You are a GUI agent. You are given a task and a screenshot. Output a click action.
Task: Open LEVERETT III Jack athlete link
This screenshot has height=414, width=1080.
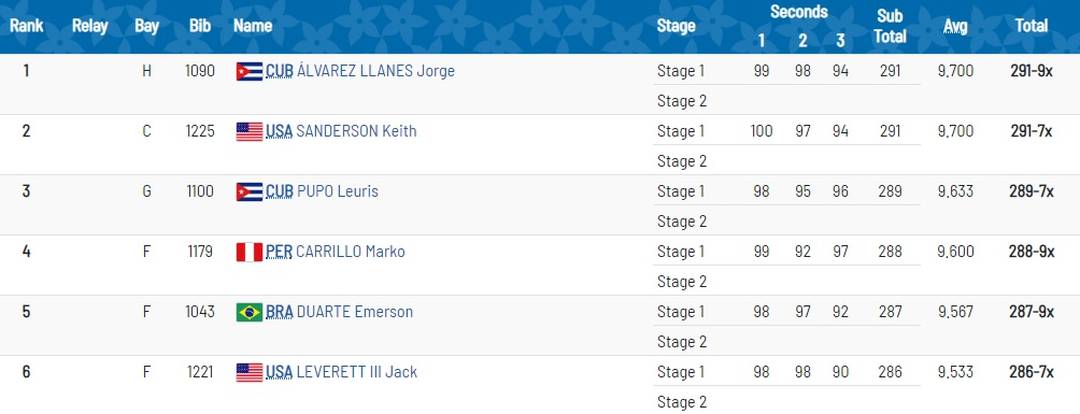(357, 372)
